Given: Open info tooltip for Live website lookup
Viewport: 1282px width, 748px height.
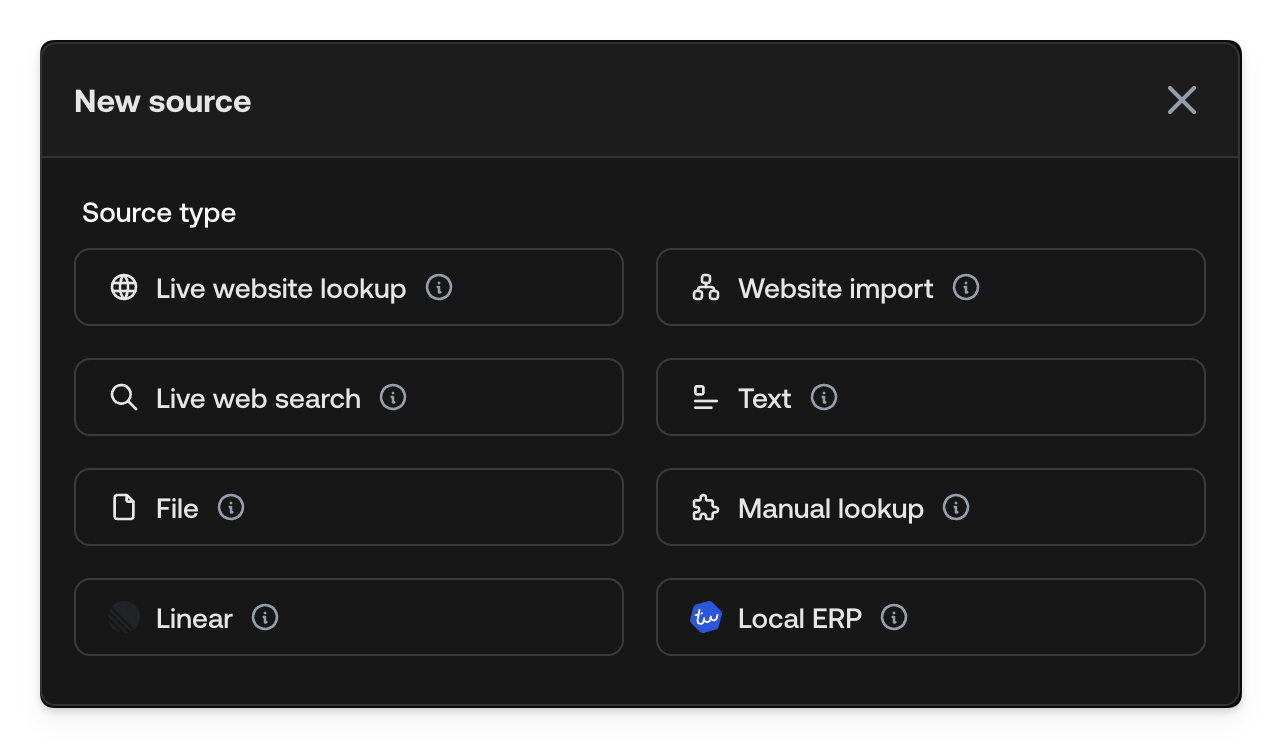Looking at the screenshot, I should pyautogui.click(x=439, y=287).
